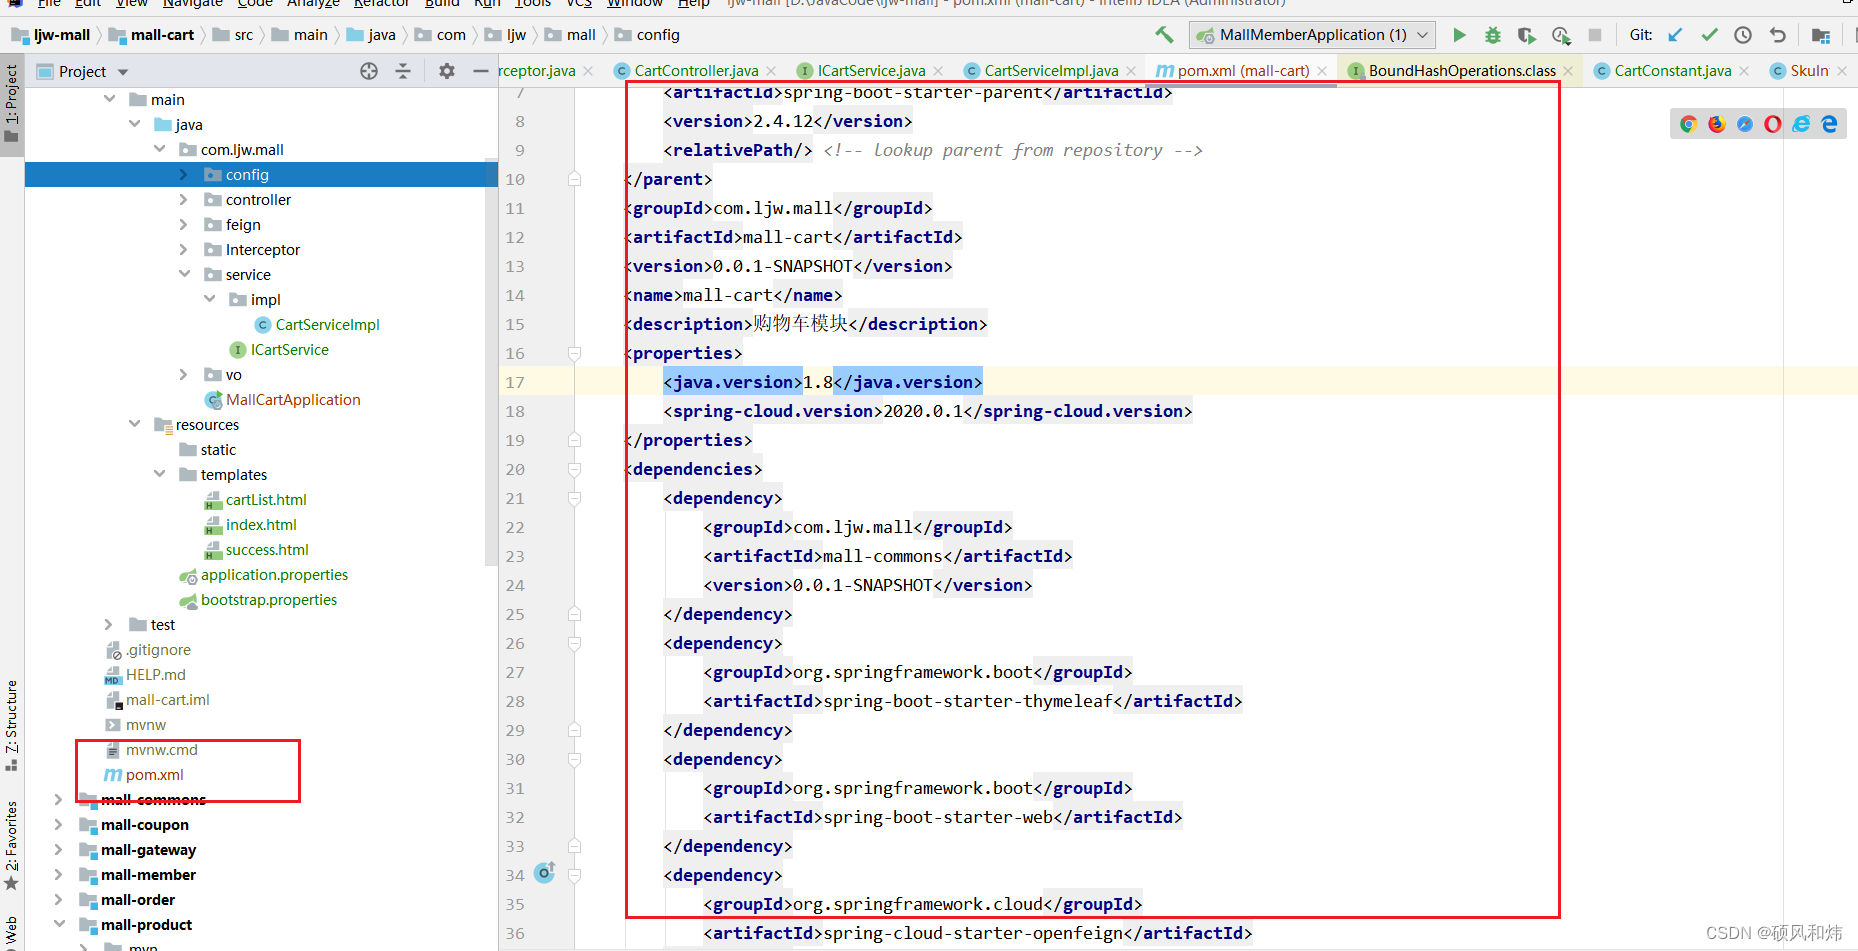Commit changes with the green checkmark
1858x951 pixels.
pyautogui.click(x=1709, y=35)
